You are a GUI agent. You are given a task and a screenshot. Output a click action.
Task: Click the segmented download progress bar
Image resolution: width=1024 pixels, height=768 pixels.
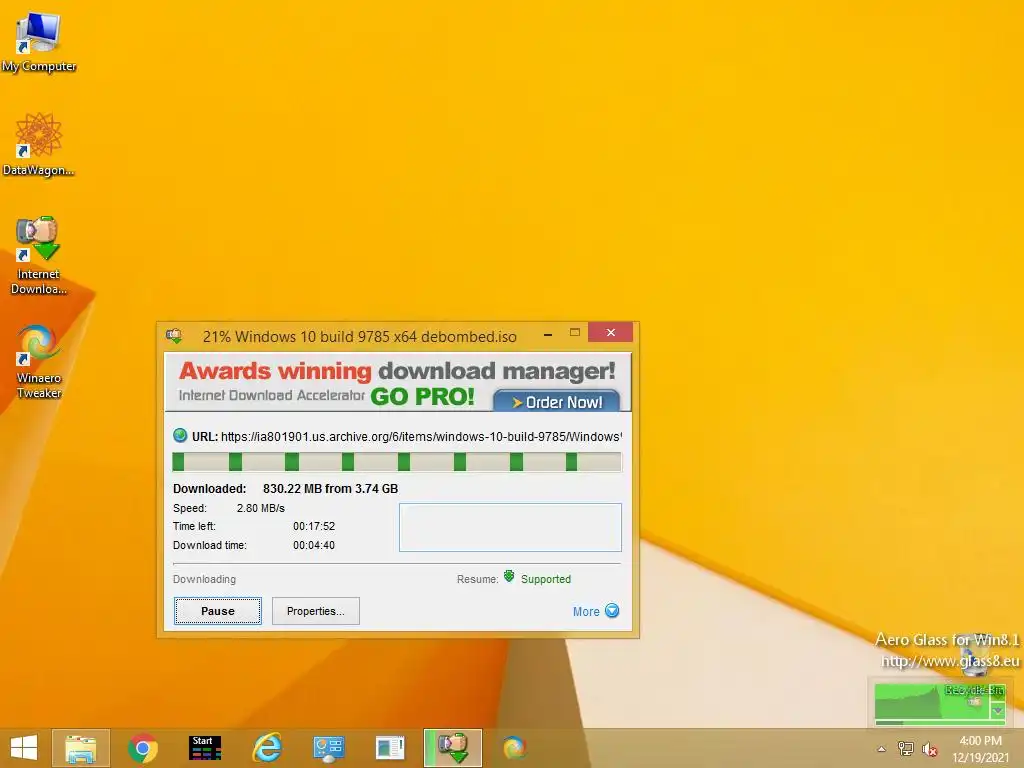coord(397,462)
